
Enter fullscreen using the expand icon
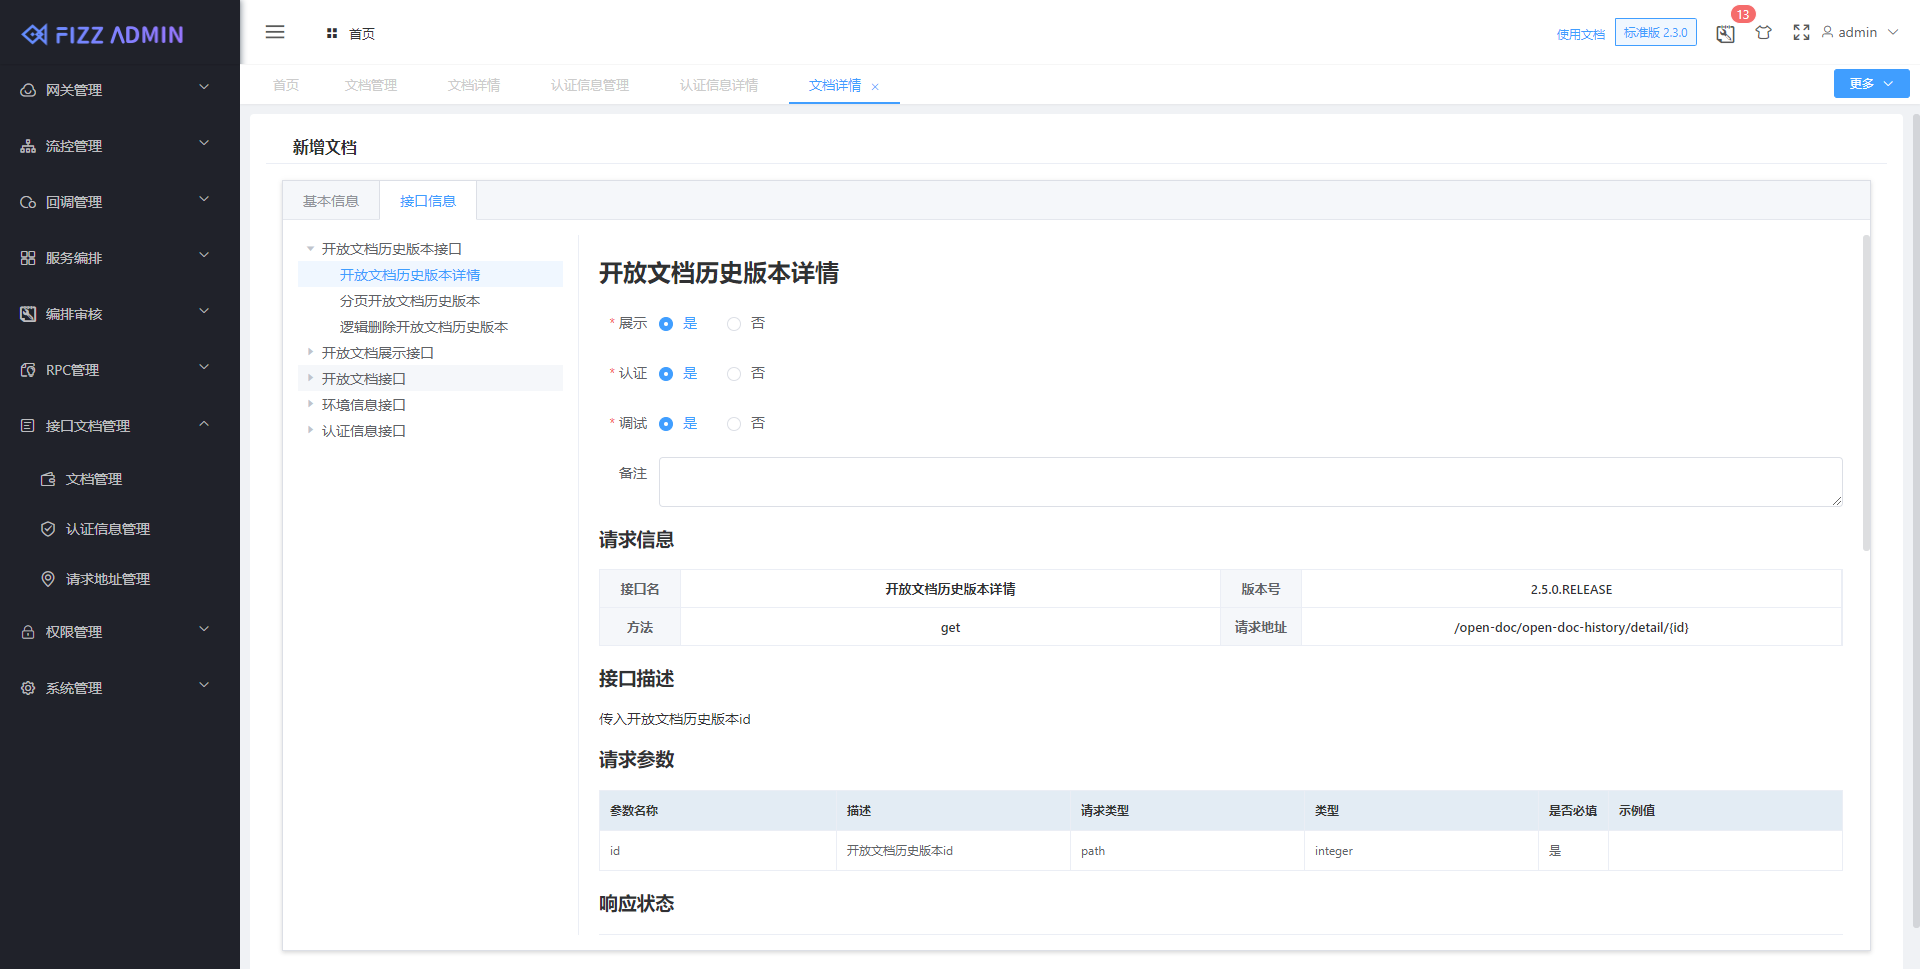click(x=1801, y=32)
